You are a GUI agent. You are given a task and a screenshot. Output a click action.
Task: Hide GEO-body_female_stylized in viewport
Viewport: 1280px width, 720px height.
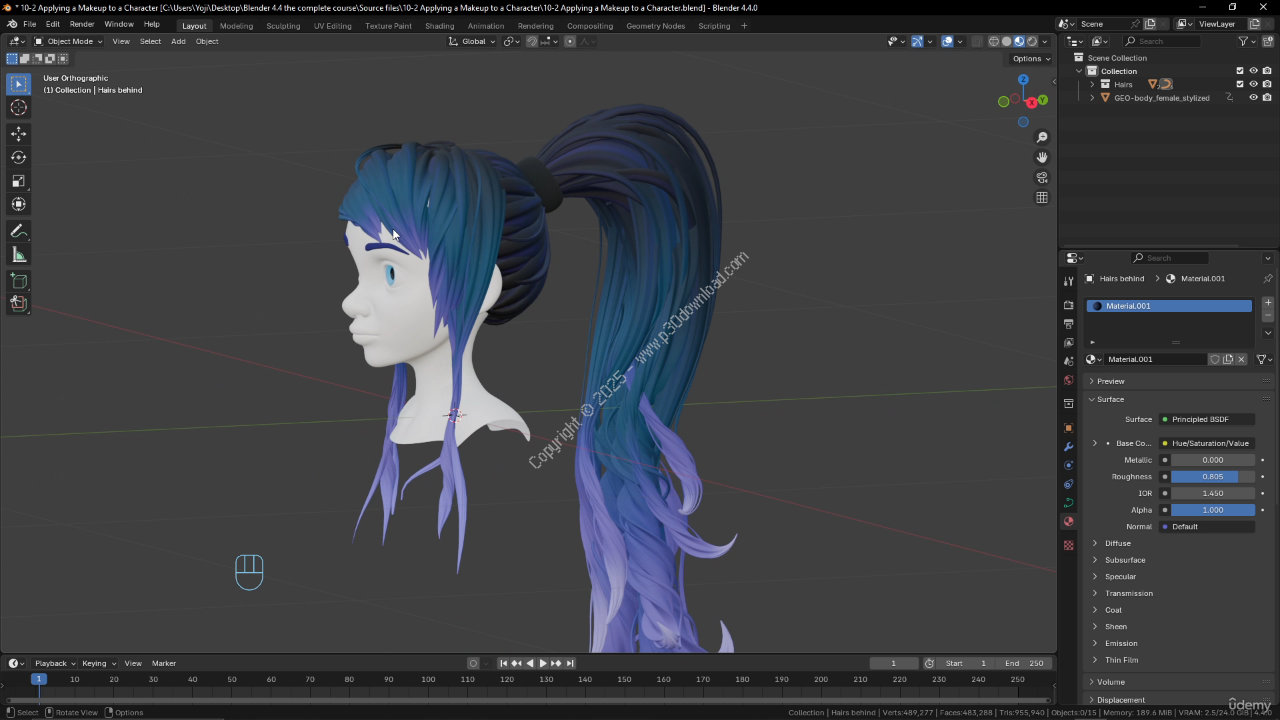1253,98
